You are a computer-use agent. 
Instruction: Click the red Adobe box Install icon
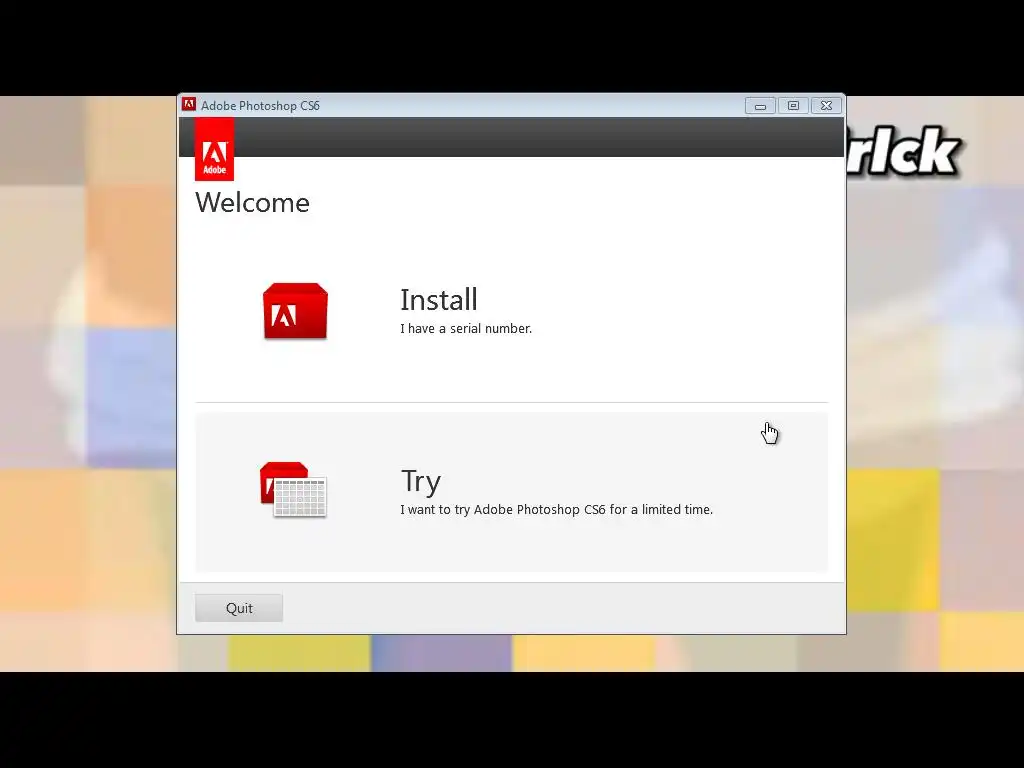point(295,312)
